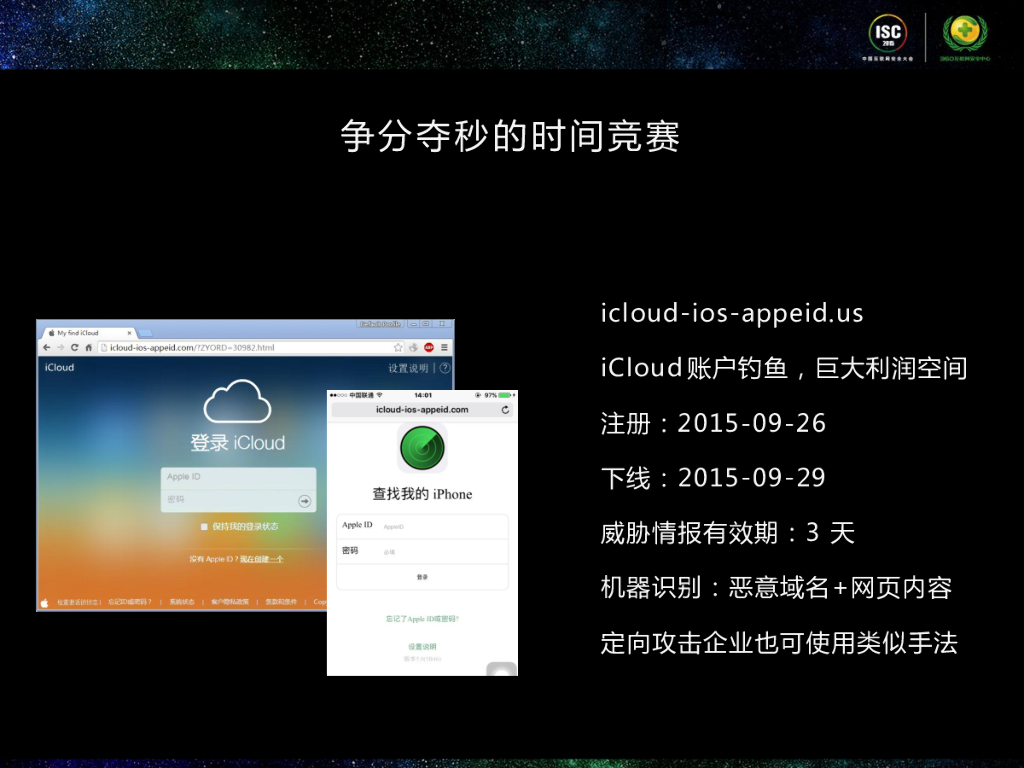The image size is (1024, 768).
Task: Click the Apple logo in the page footer
Action: pos(44,602)
